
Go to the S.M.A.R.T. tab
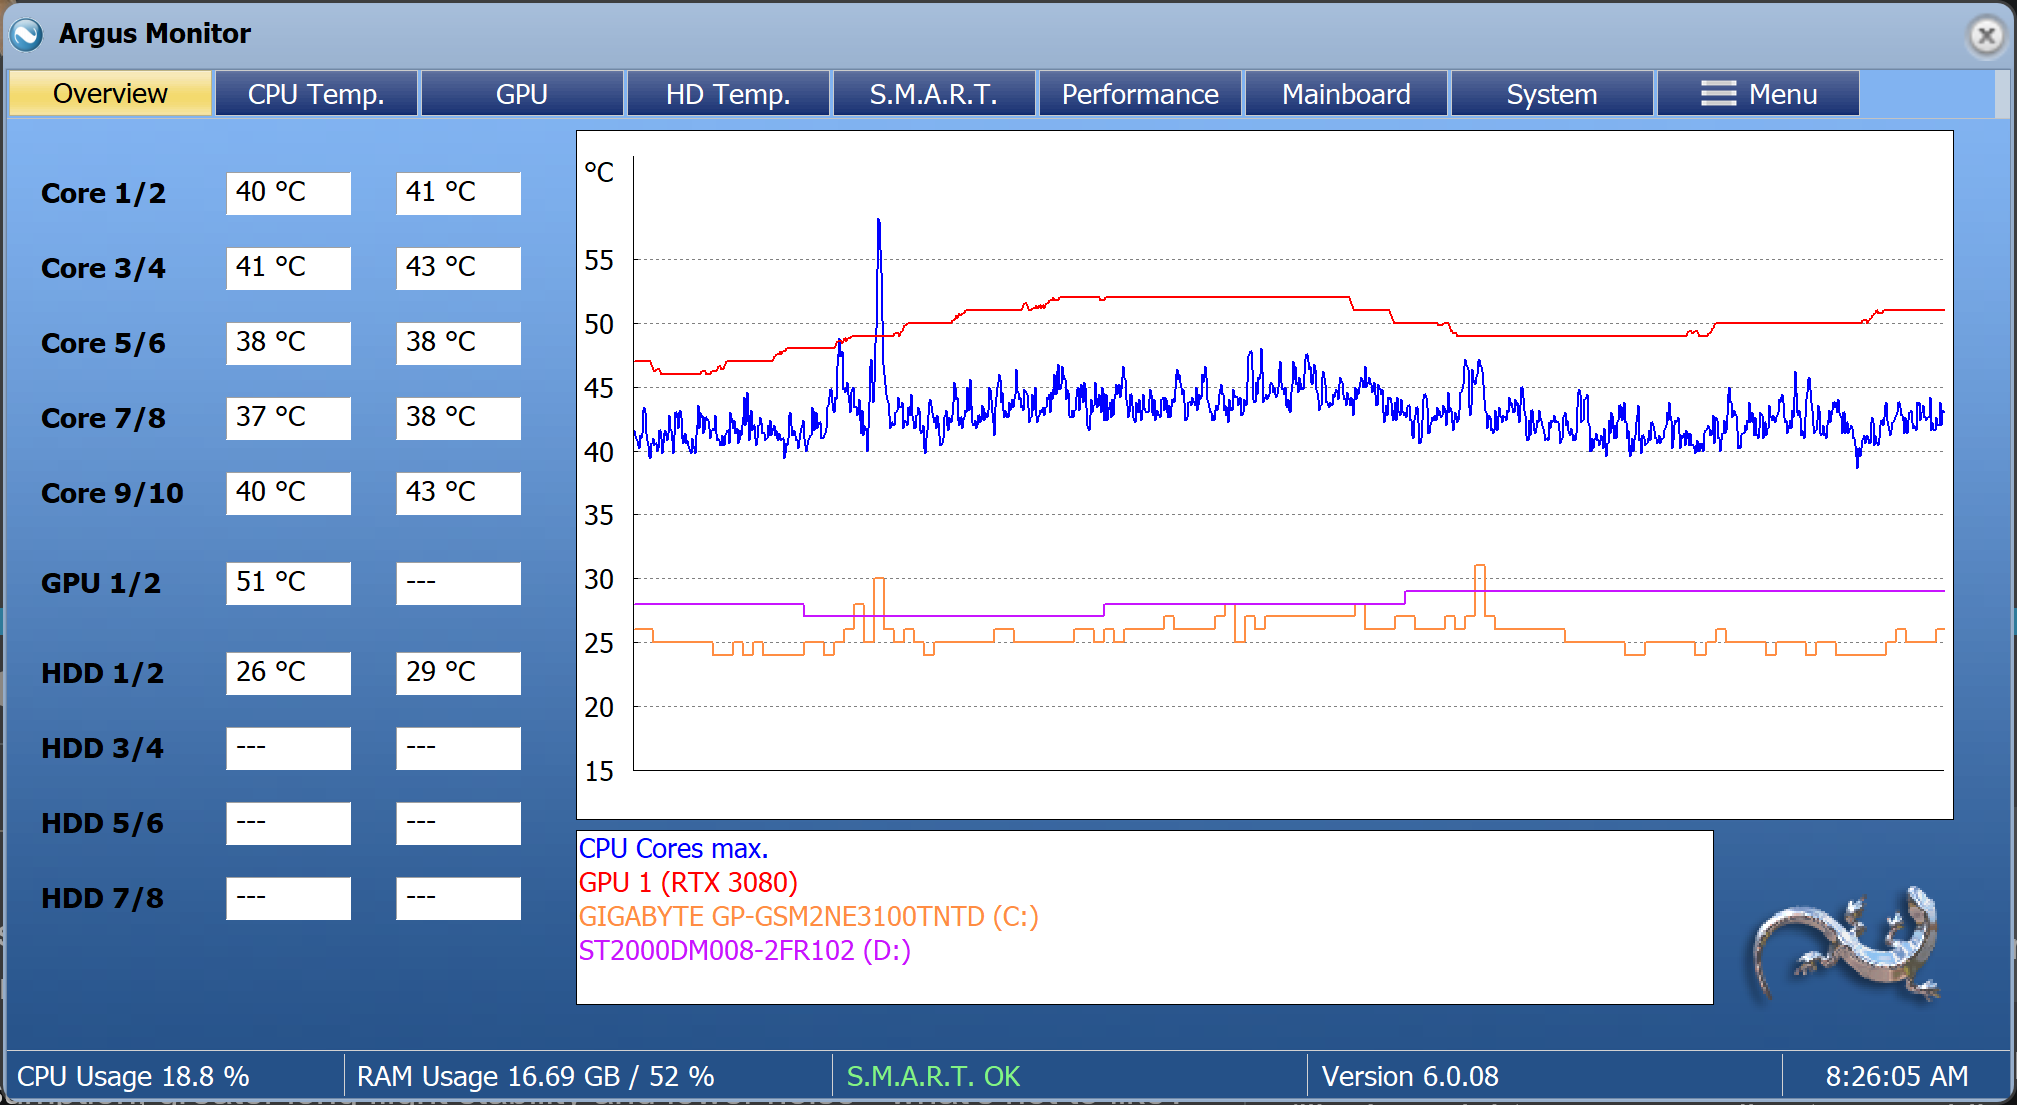pos(934,94)
